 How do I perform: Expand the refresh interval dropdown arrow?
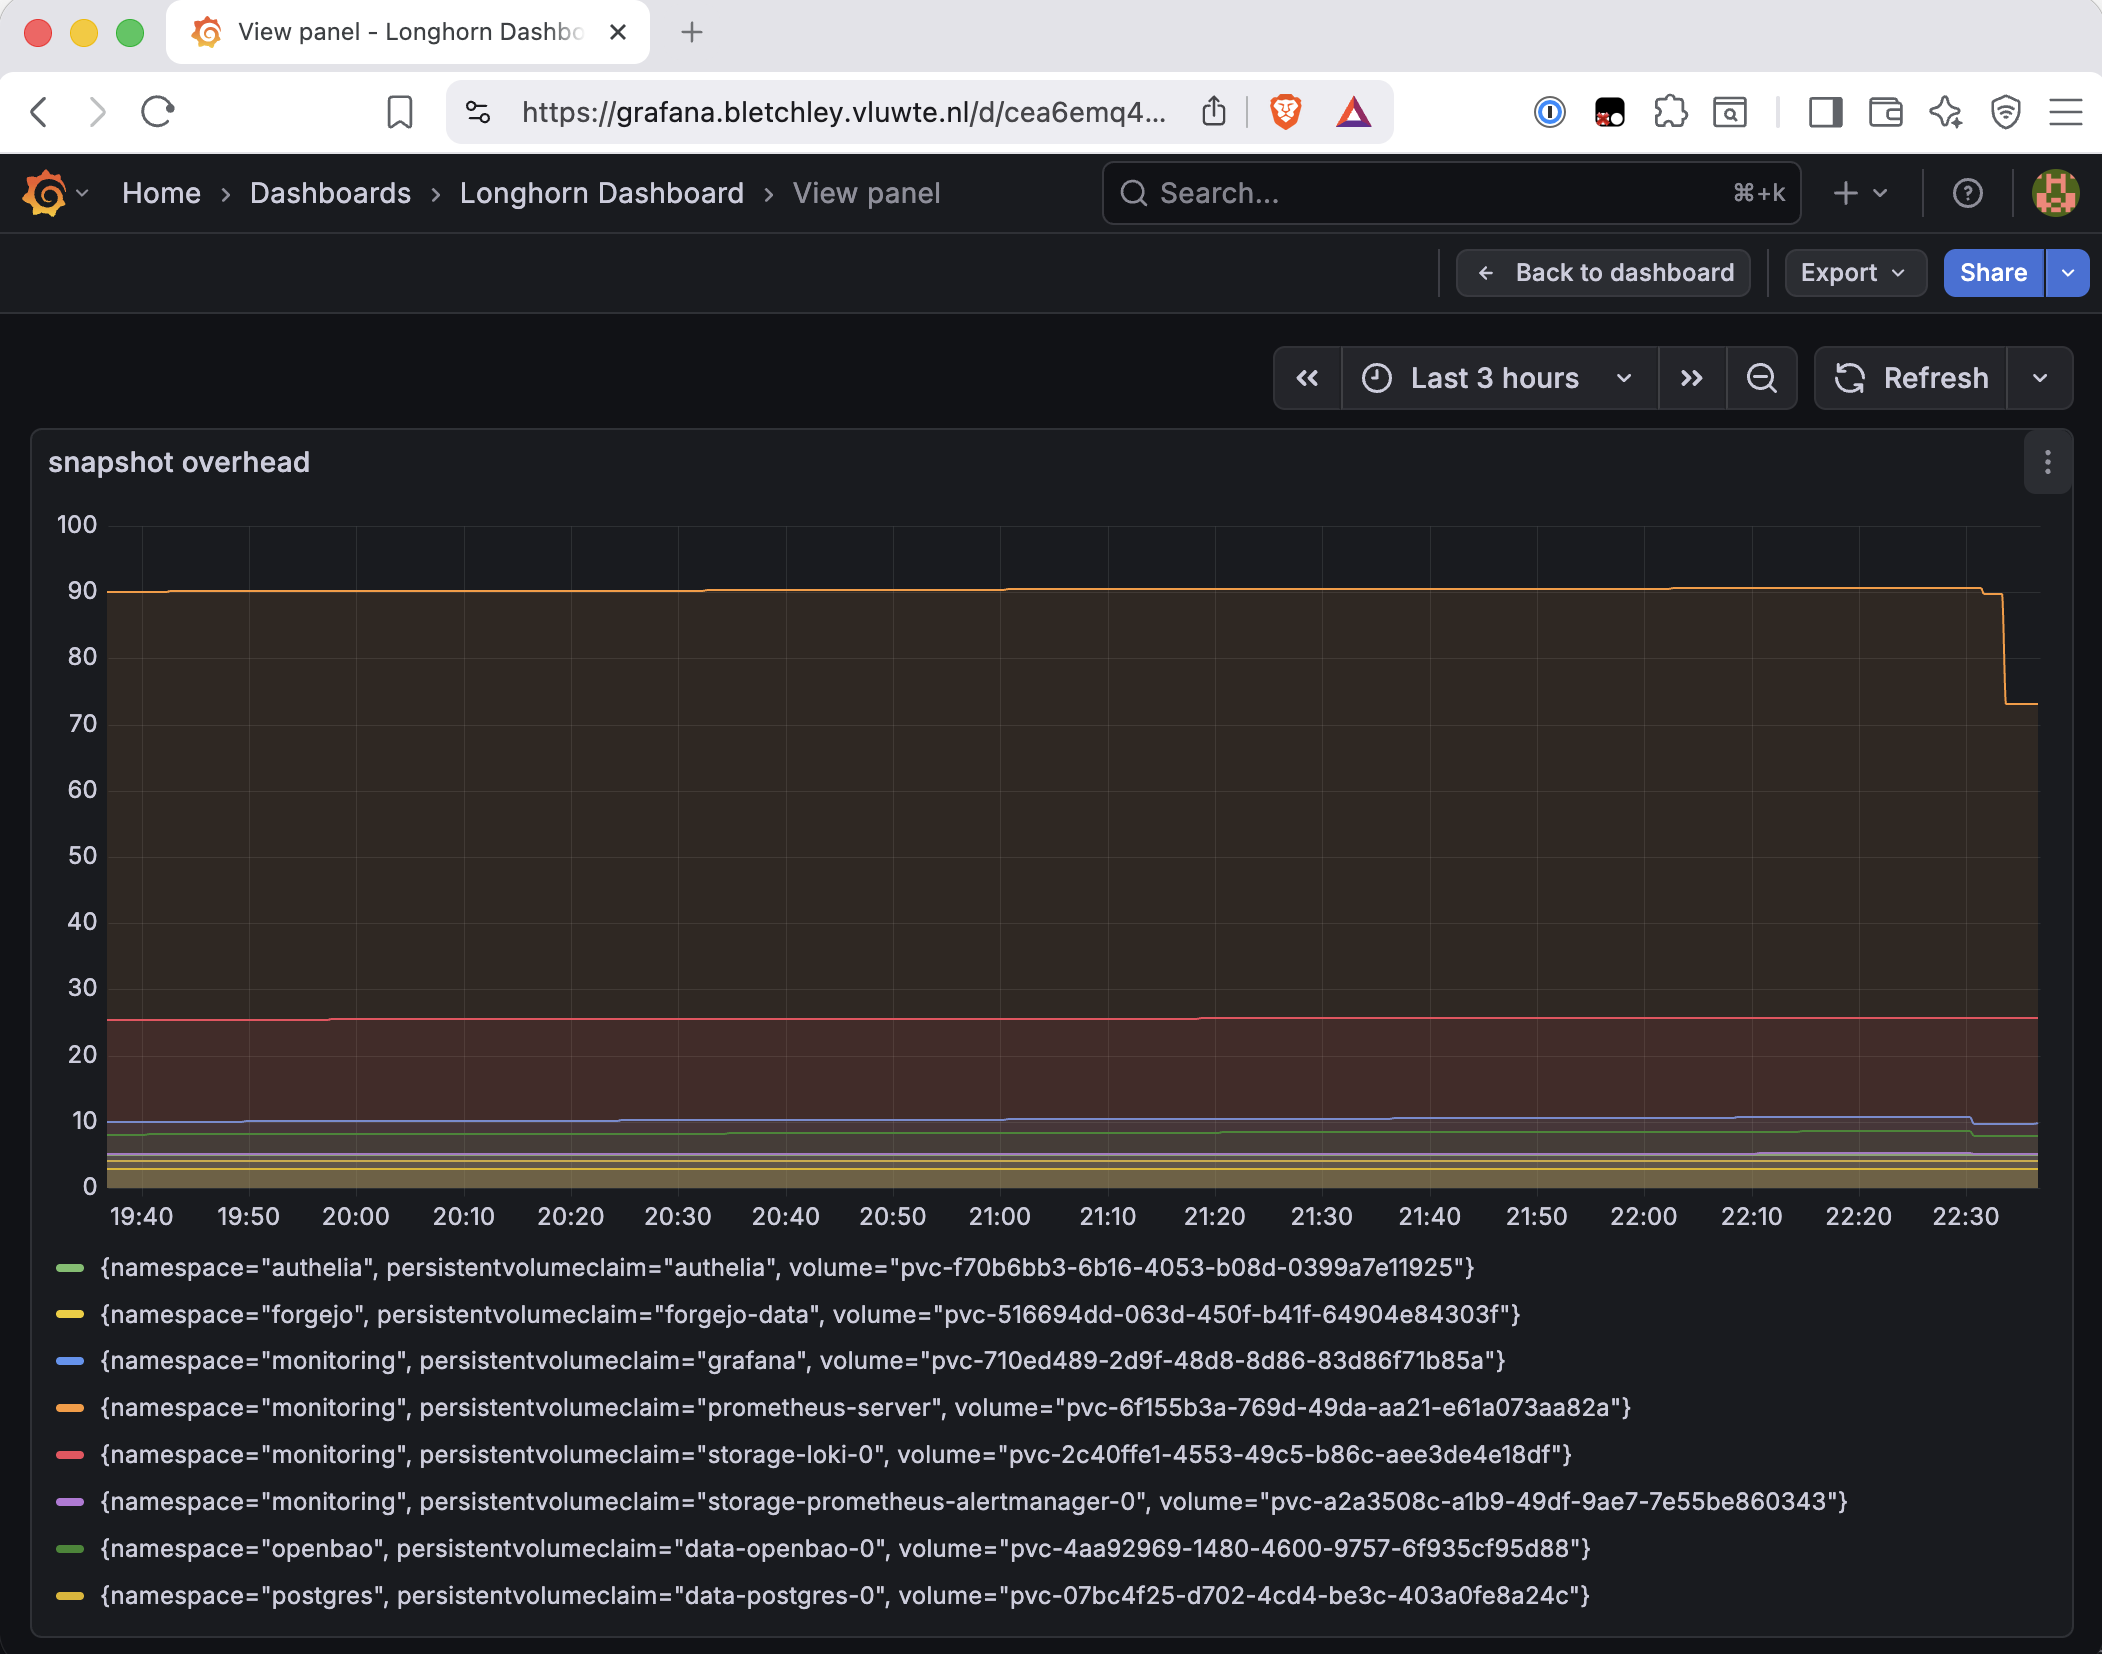click(2040, 378)
